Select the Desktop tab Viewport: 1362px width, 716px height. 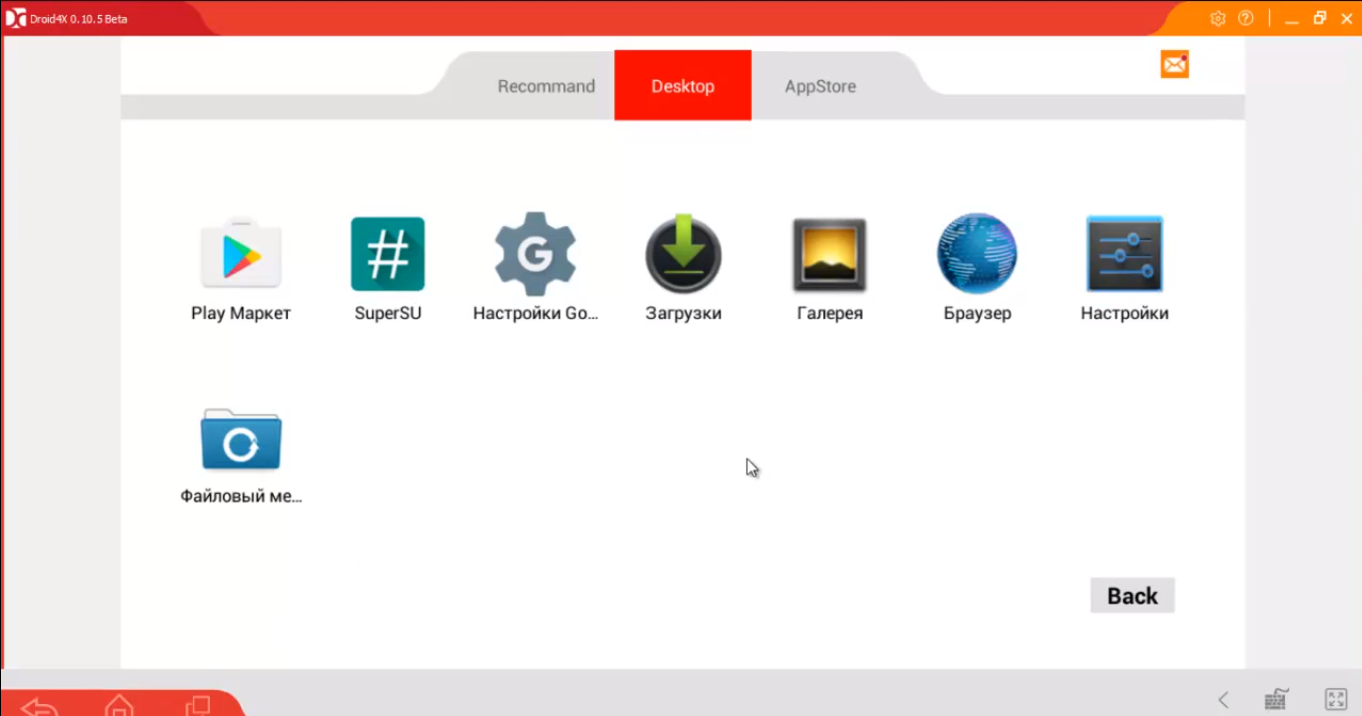(683, 86)
